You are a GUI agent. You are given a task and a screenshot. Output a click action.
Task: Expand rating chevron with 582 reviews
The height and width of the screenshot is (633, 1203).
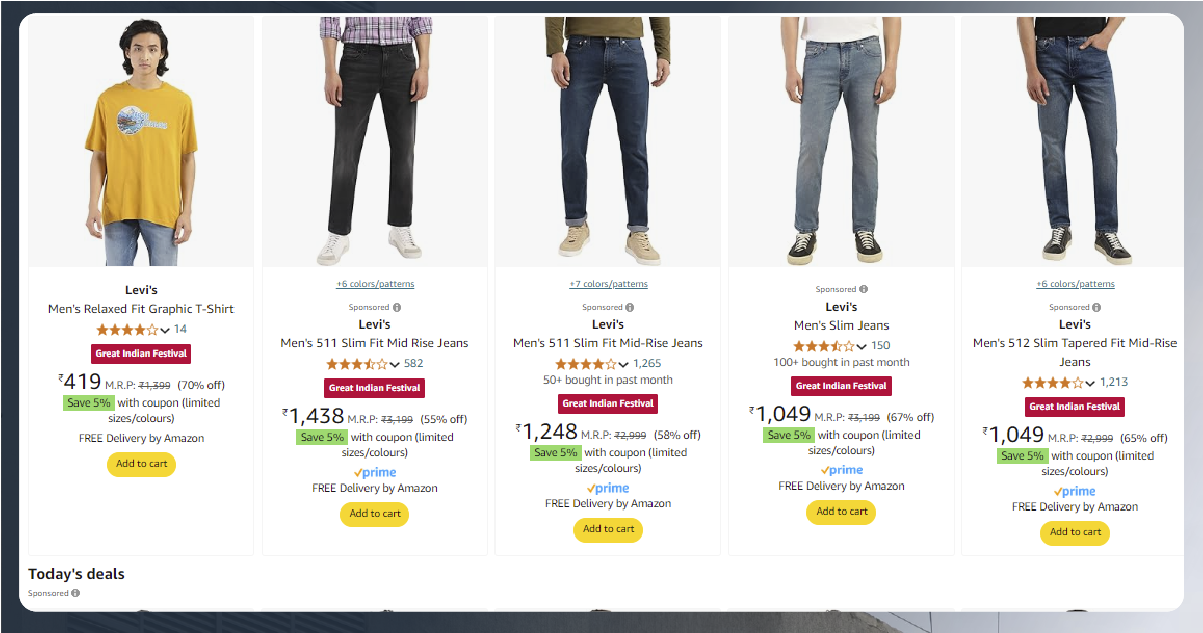[395, 364]
